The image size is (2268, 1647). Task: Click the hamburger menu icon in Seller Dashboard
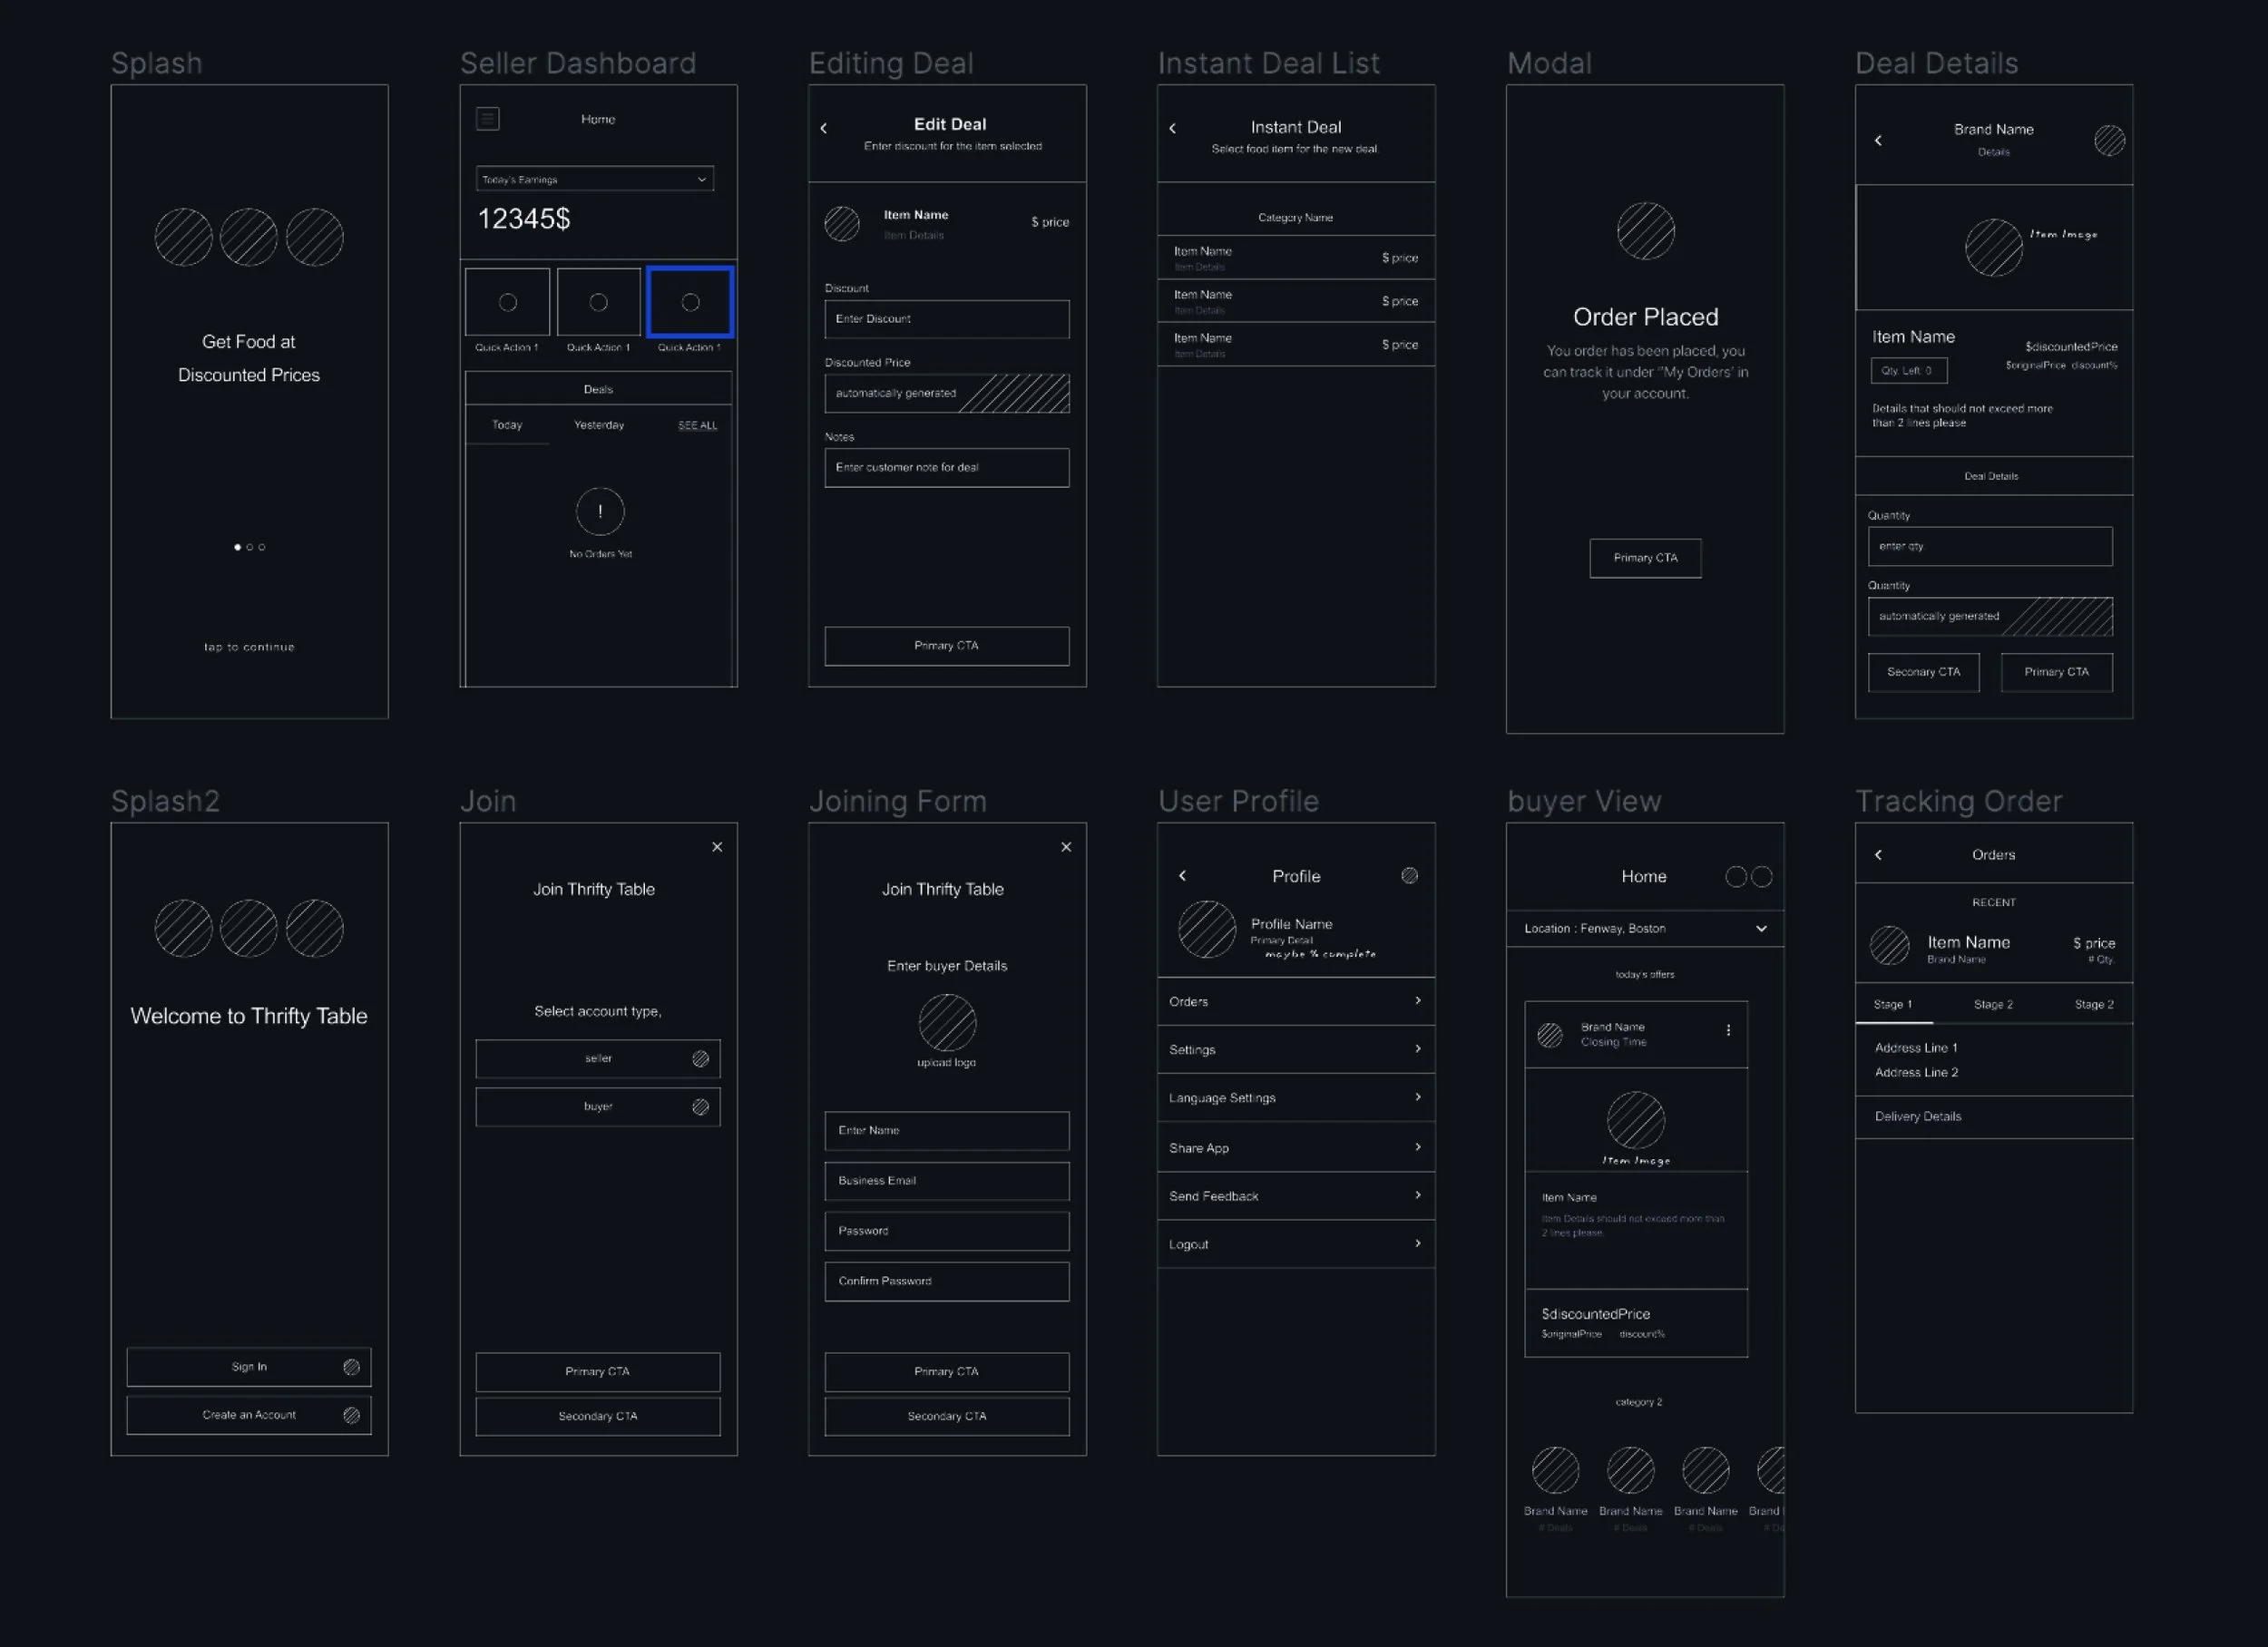(488, 119)
